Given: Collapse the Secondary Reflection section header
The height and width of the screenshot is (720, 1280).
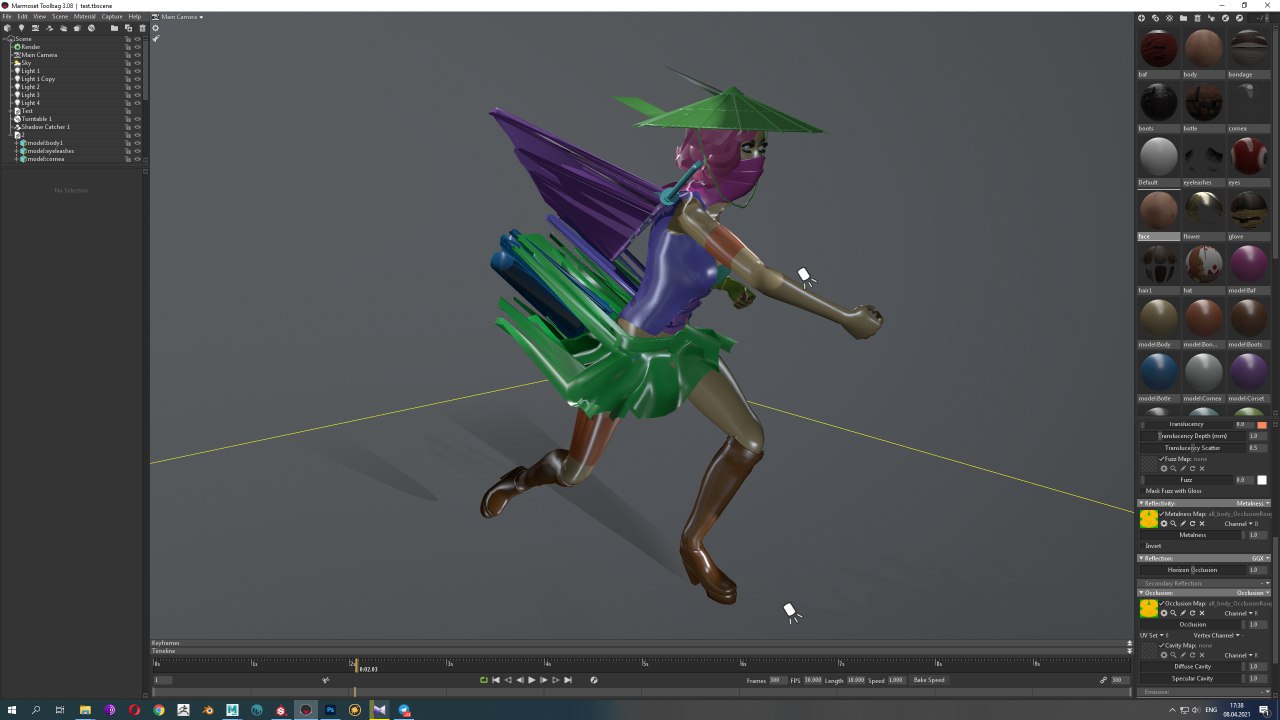Looking at the screenshot, I should pos(1204,583).
